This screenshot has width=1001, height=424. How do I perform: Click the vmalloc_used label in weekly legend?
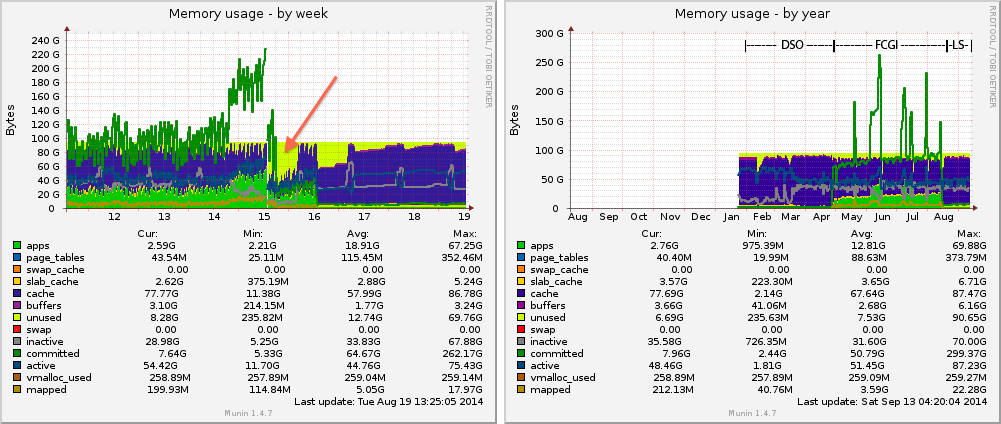59,377
